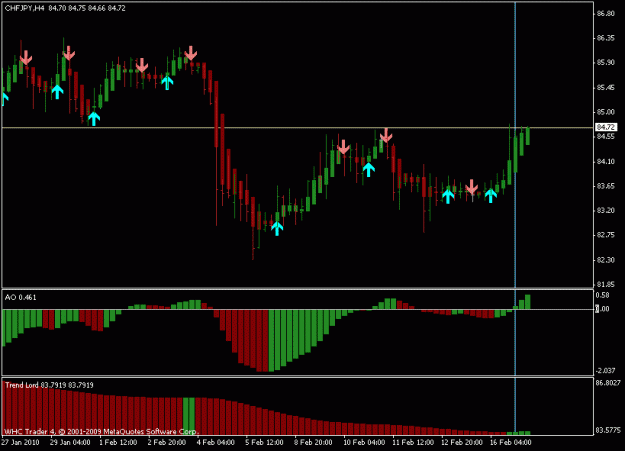The image size is (625, 451).
Task: Select the pink sell arrow above 29 Jan 04:00 candles
Action: 69,53
